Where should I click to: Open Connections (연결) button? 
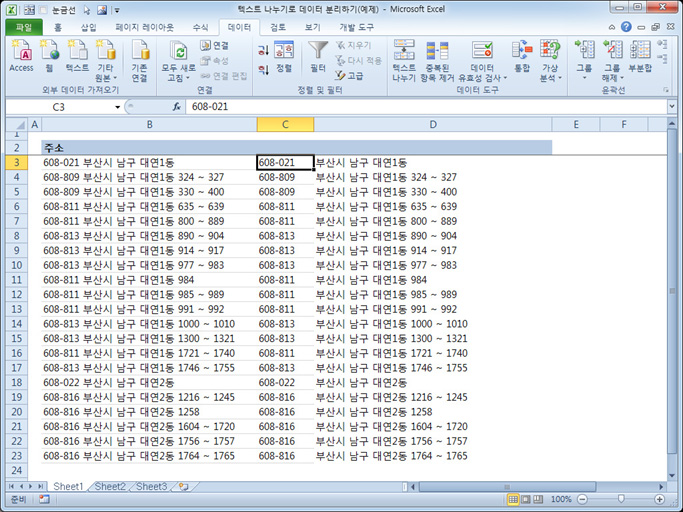(x=214, y=45)
